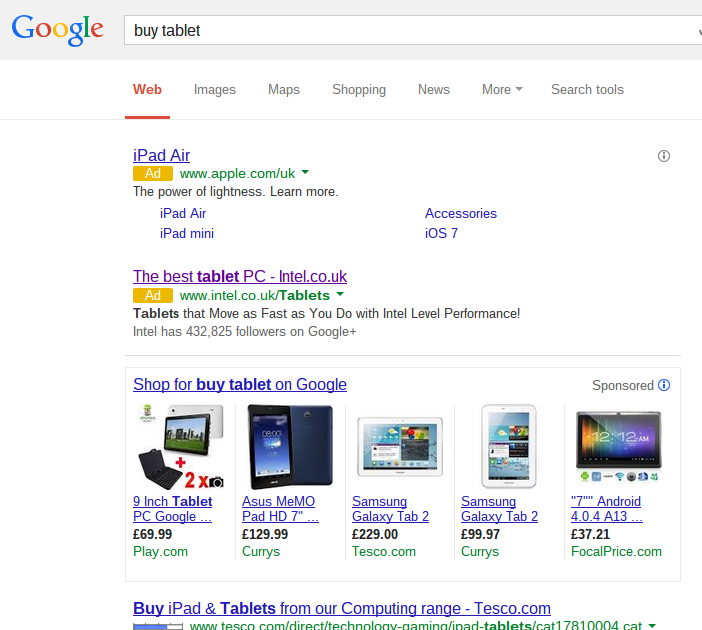
Task: Open 'Shop for buy tablet on Google' link
Action: tap(240, 385)
